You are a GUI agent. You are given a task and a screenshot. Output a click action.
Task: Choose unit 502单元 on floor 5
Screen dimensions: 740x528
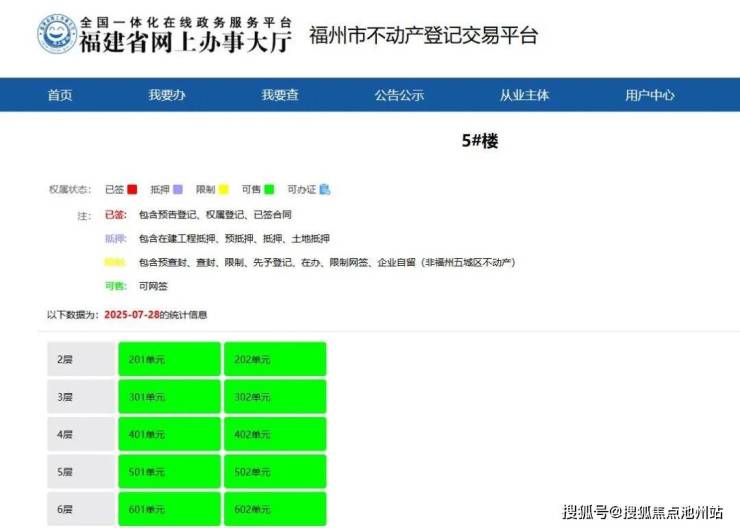tap(275, 472)
